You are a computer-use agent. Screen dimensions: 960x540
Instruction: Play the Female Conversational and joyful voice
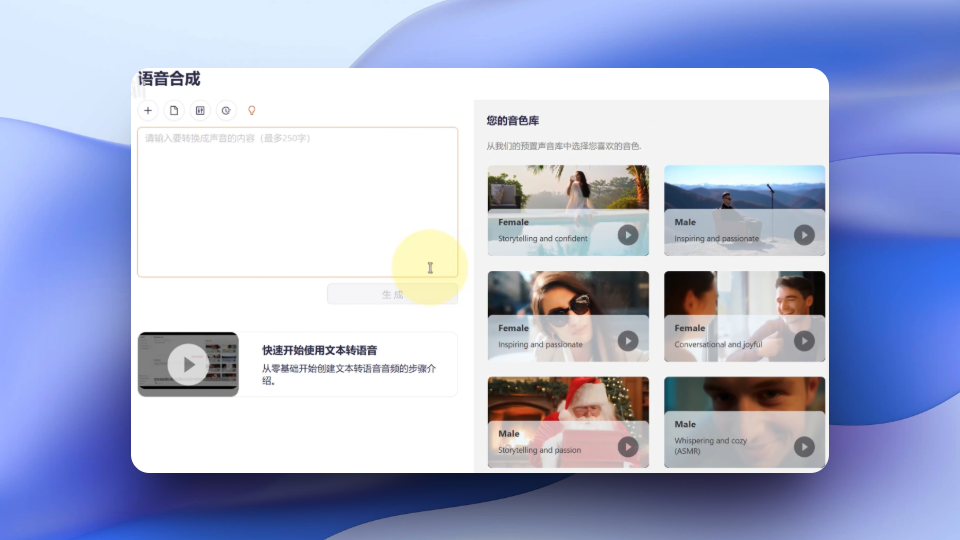click(x=804, y=341)
